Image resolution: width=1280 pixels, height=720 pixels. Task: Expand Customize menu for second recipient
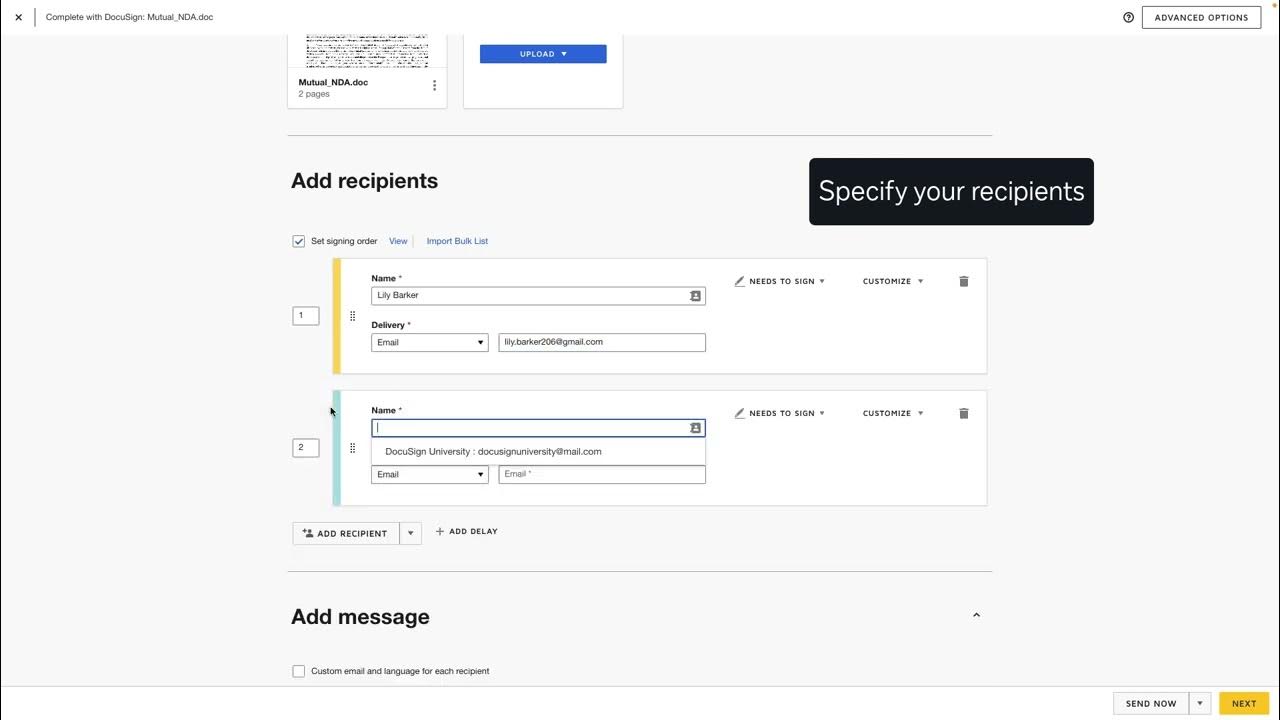[893, 414]
